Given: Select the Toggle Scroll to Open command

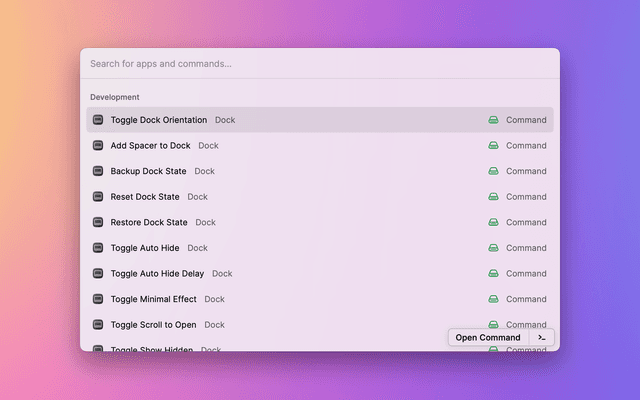Looking at the screenshot, I should coord(153,324).
